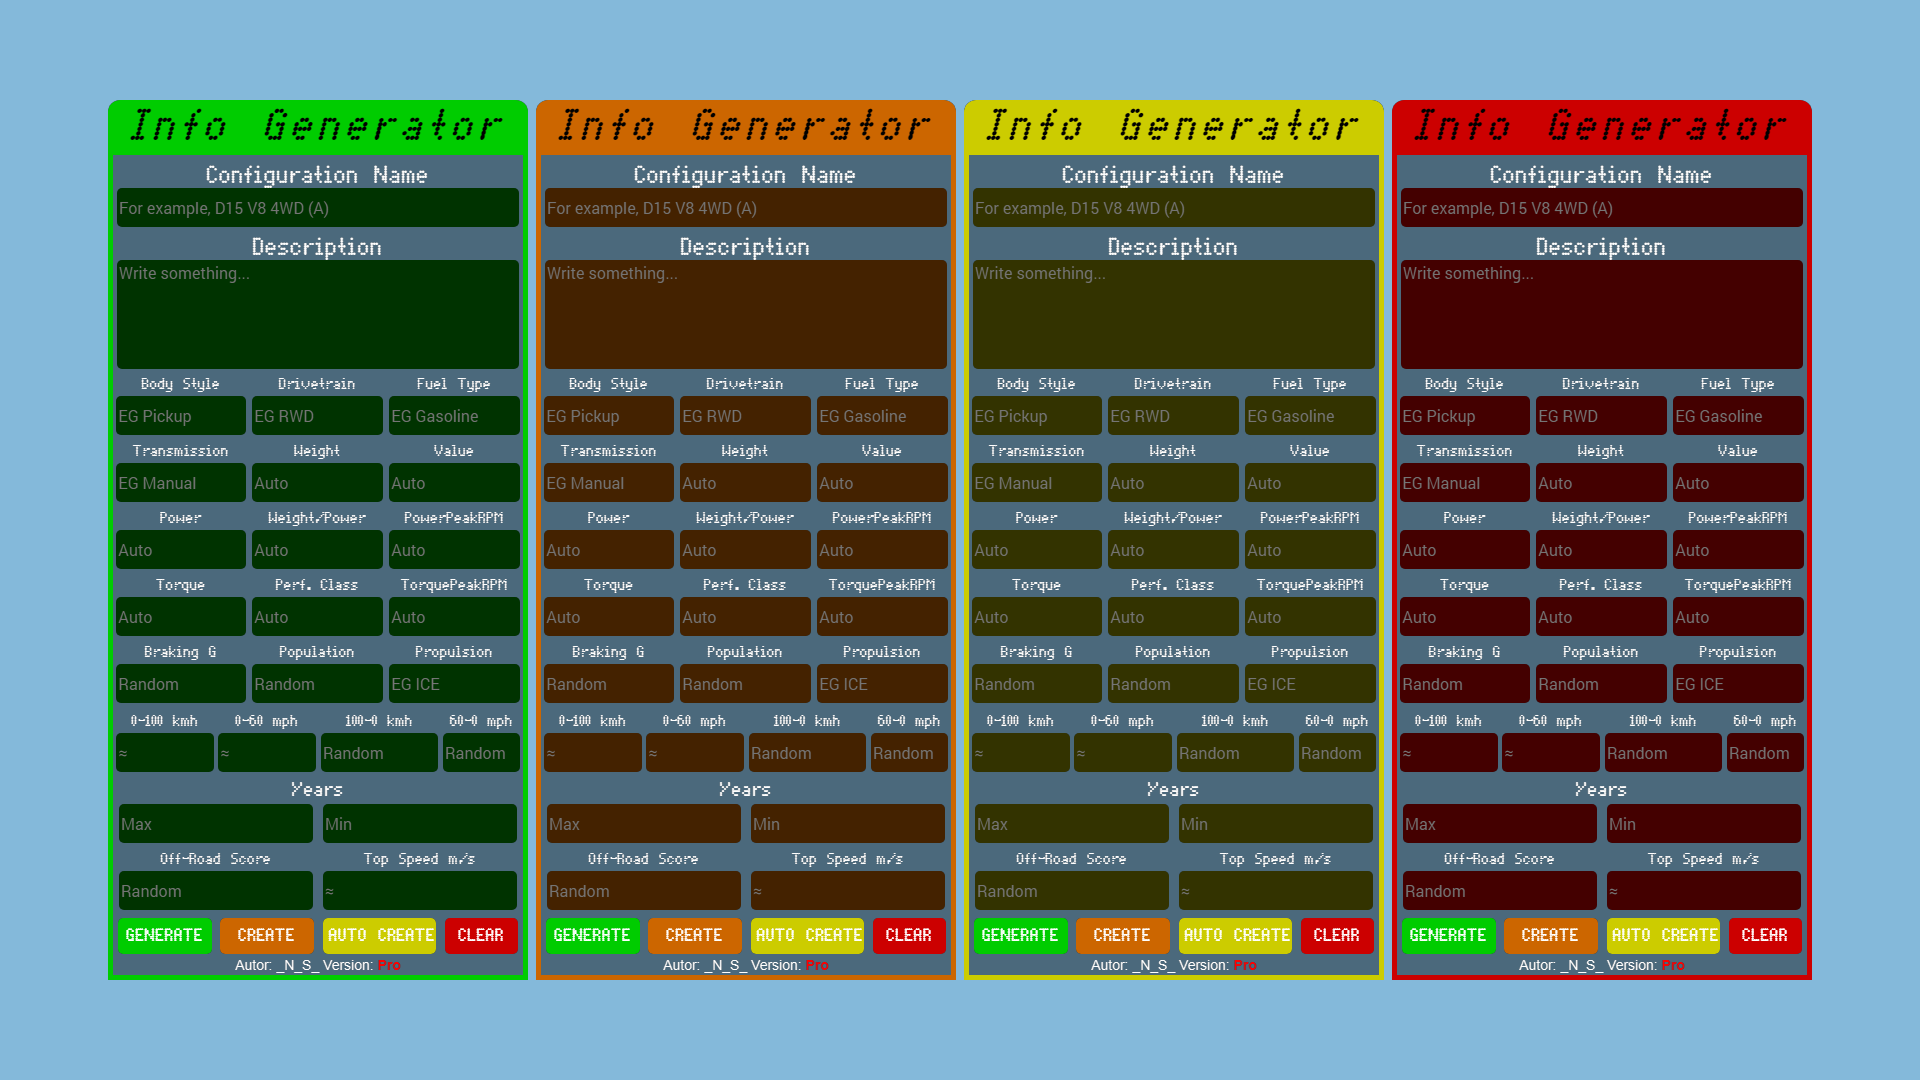The height and width of the screenshot is (1080, 1920).
Task: Select Perf. Class field in red panel
Action: (1601, 617)
